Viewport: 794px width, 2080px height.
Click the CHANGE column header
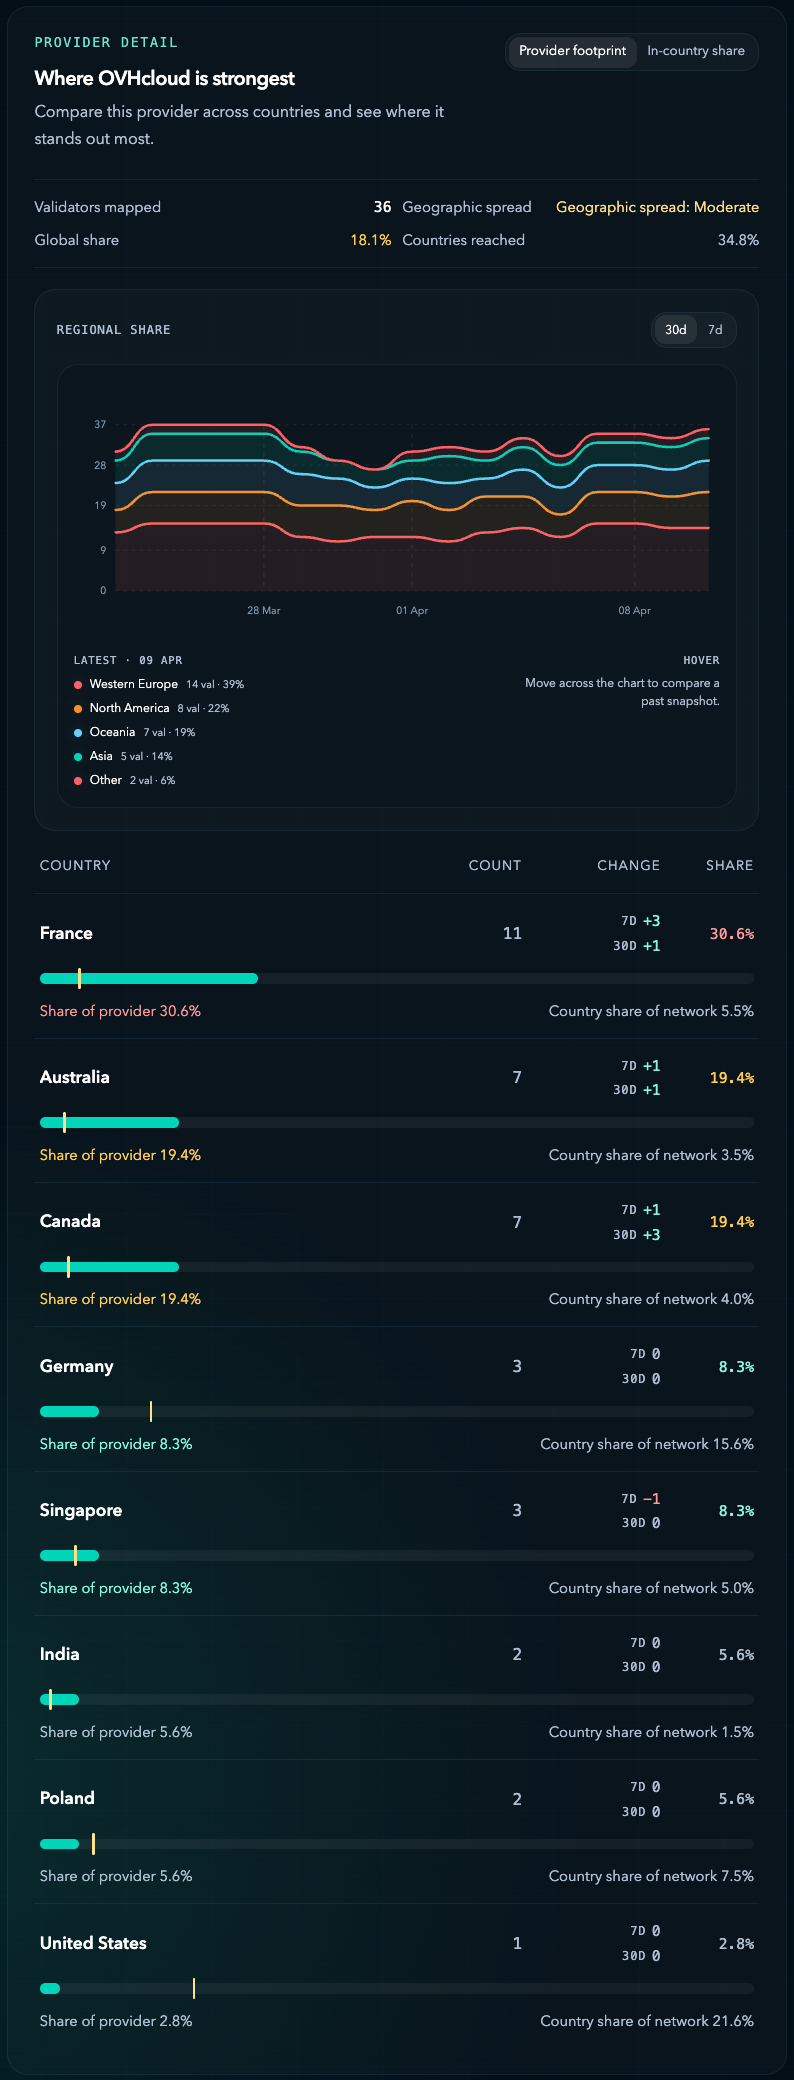click(628, 865)
